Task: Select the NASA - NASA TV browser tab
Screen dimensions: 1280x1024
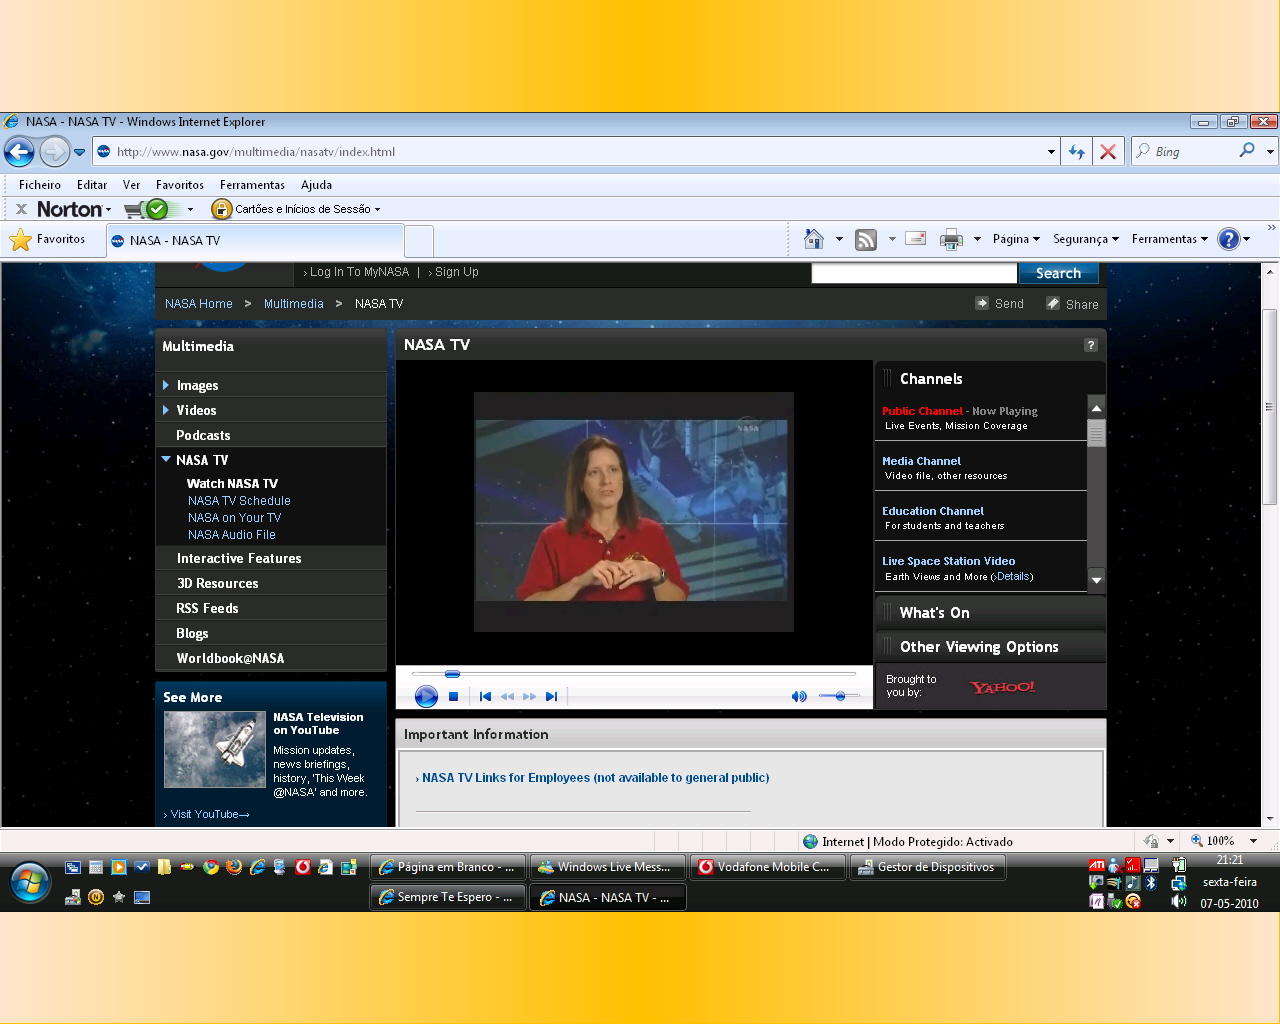Action: 255,241
